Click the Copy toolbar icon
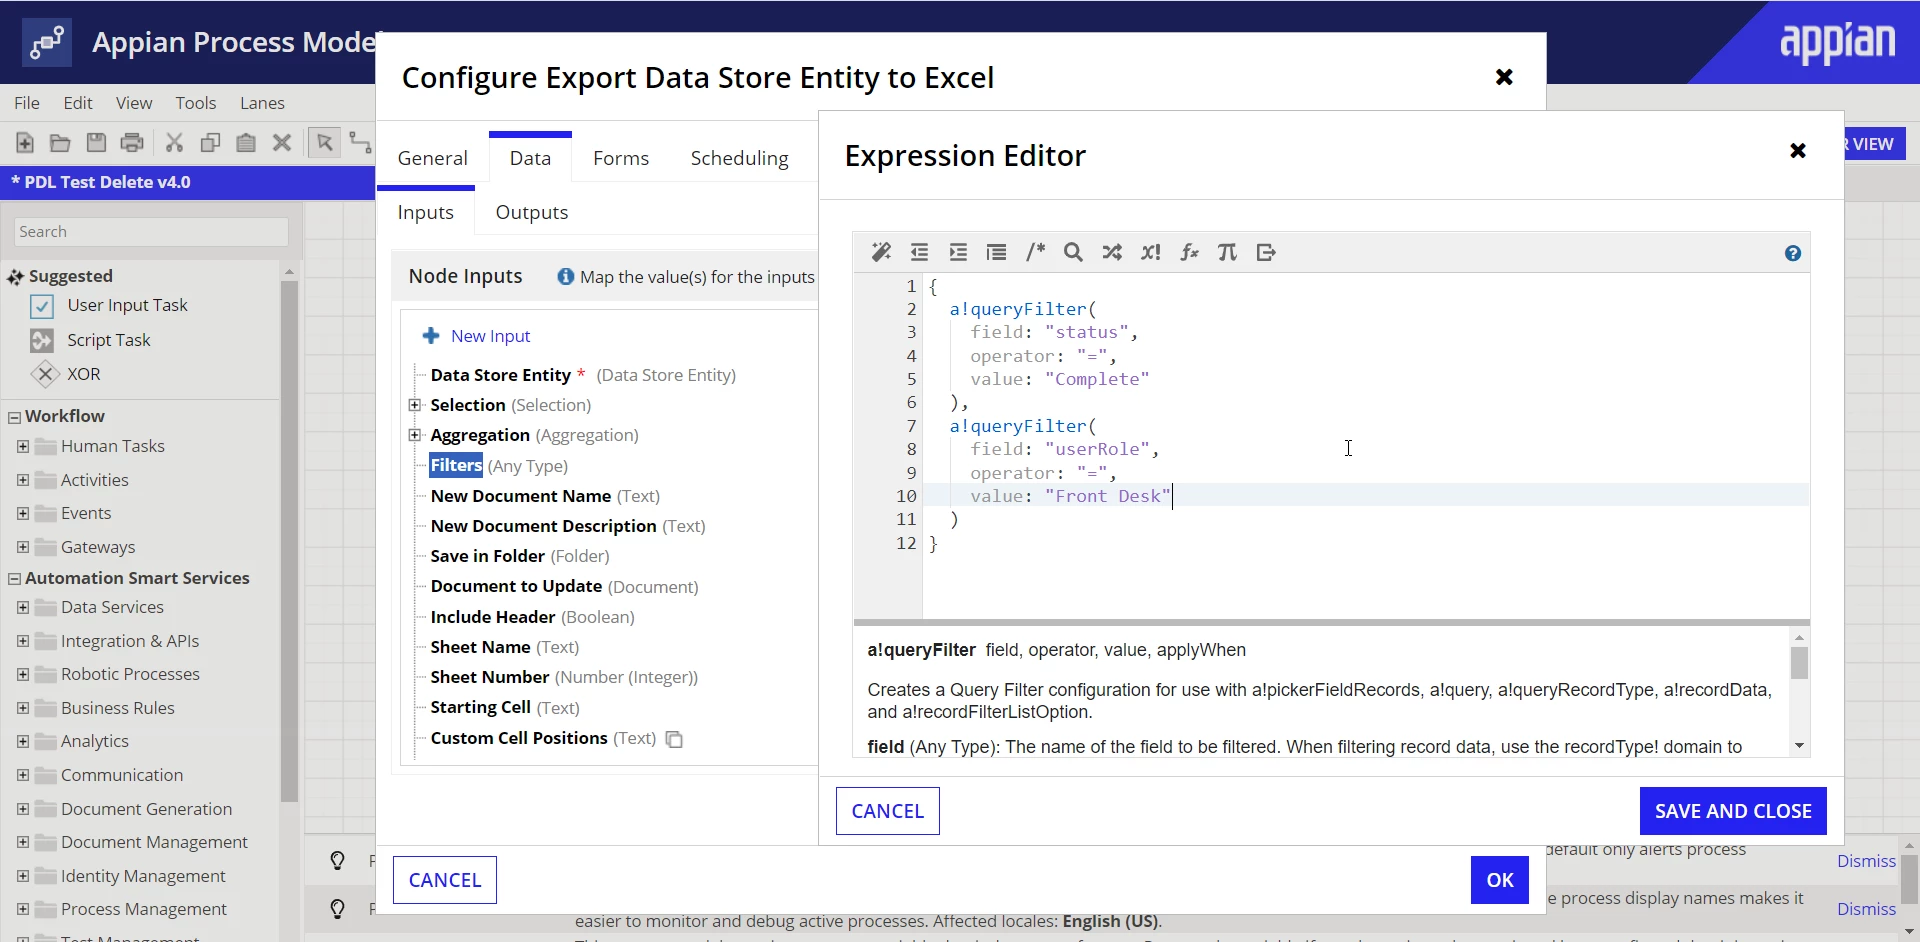The image size is (1920, 942). coord(210,142)
